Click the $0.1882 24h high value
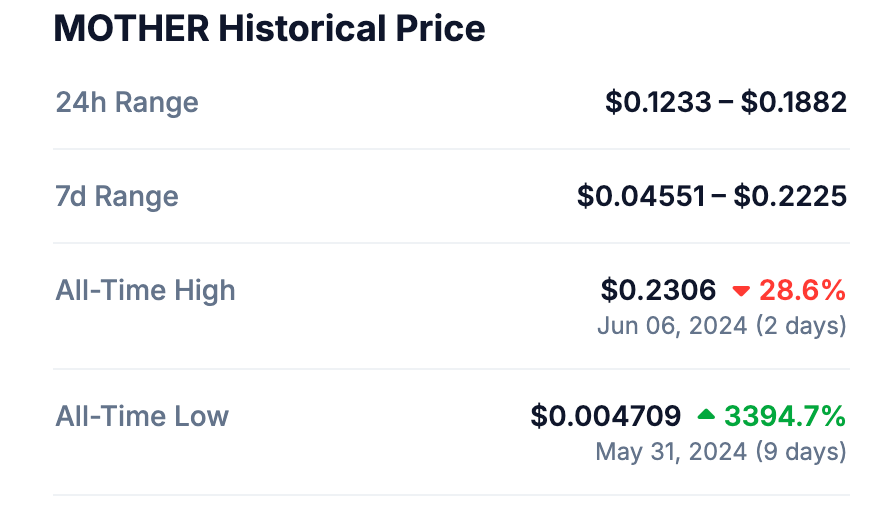 [794, 102]
